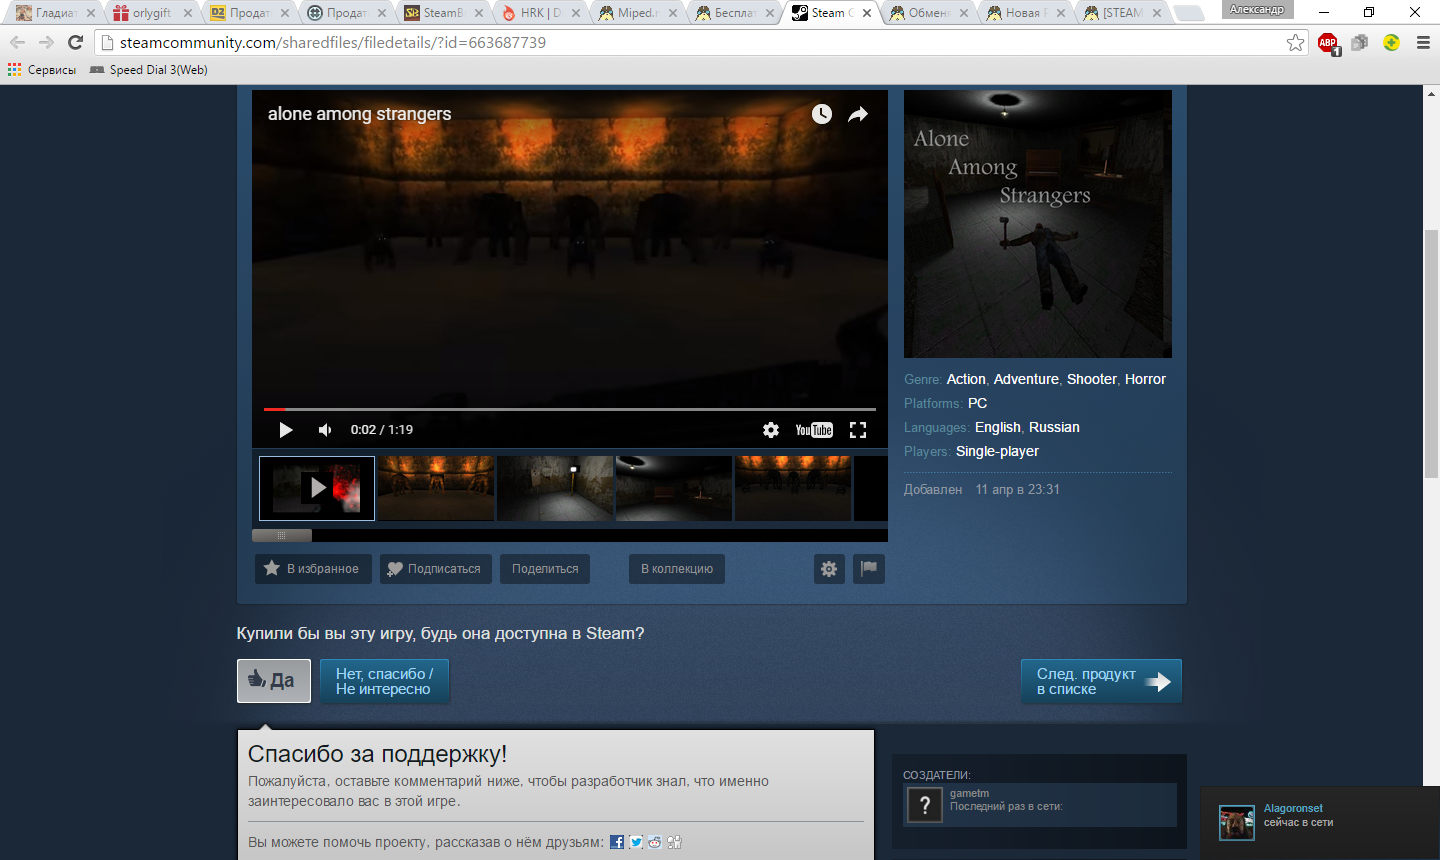The height and width of the screenshot is (860, 1440).
Task: Open the Александр Chrome profile button
Action: [x=1257, y=9]
